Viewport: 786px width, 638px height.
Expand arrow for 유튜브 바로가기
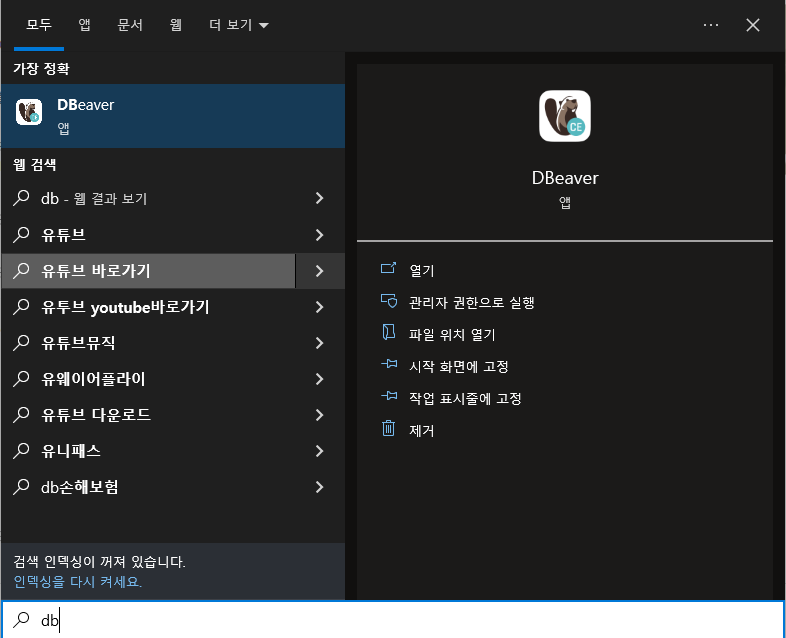pyautogui.click(x=320, y=271)
